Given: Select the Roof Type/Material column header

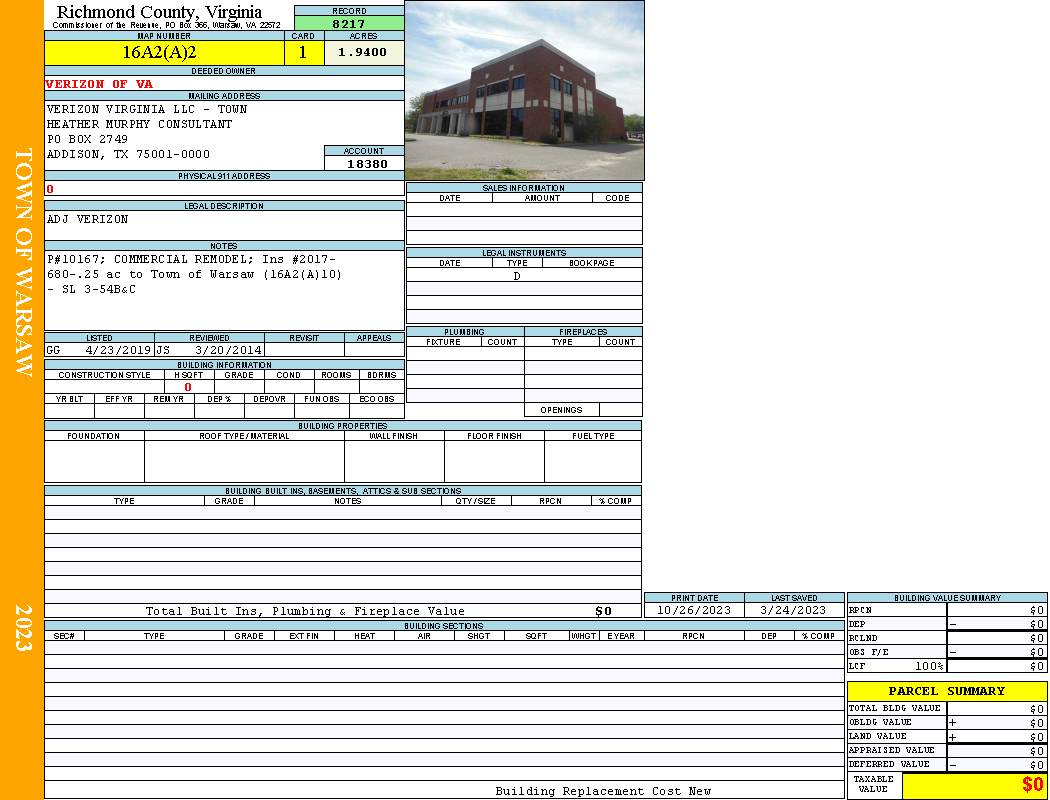Looking at the screenshot, I should (244, 436).
